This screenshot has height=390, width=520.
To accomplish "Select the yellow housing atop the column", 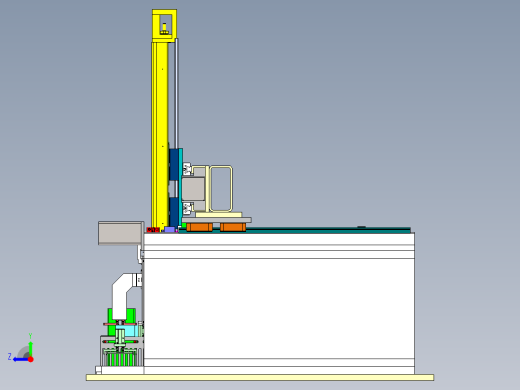I will [164, 26].
